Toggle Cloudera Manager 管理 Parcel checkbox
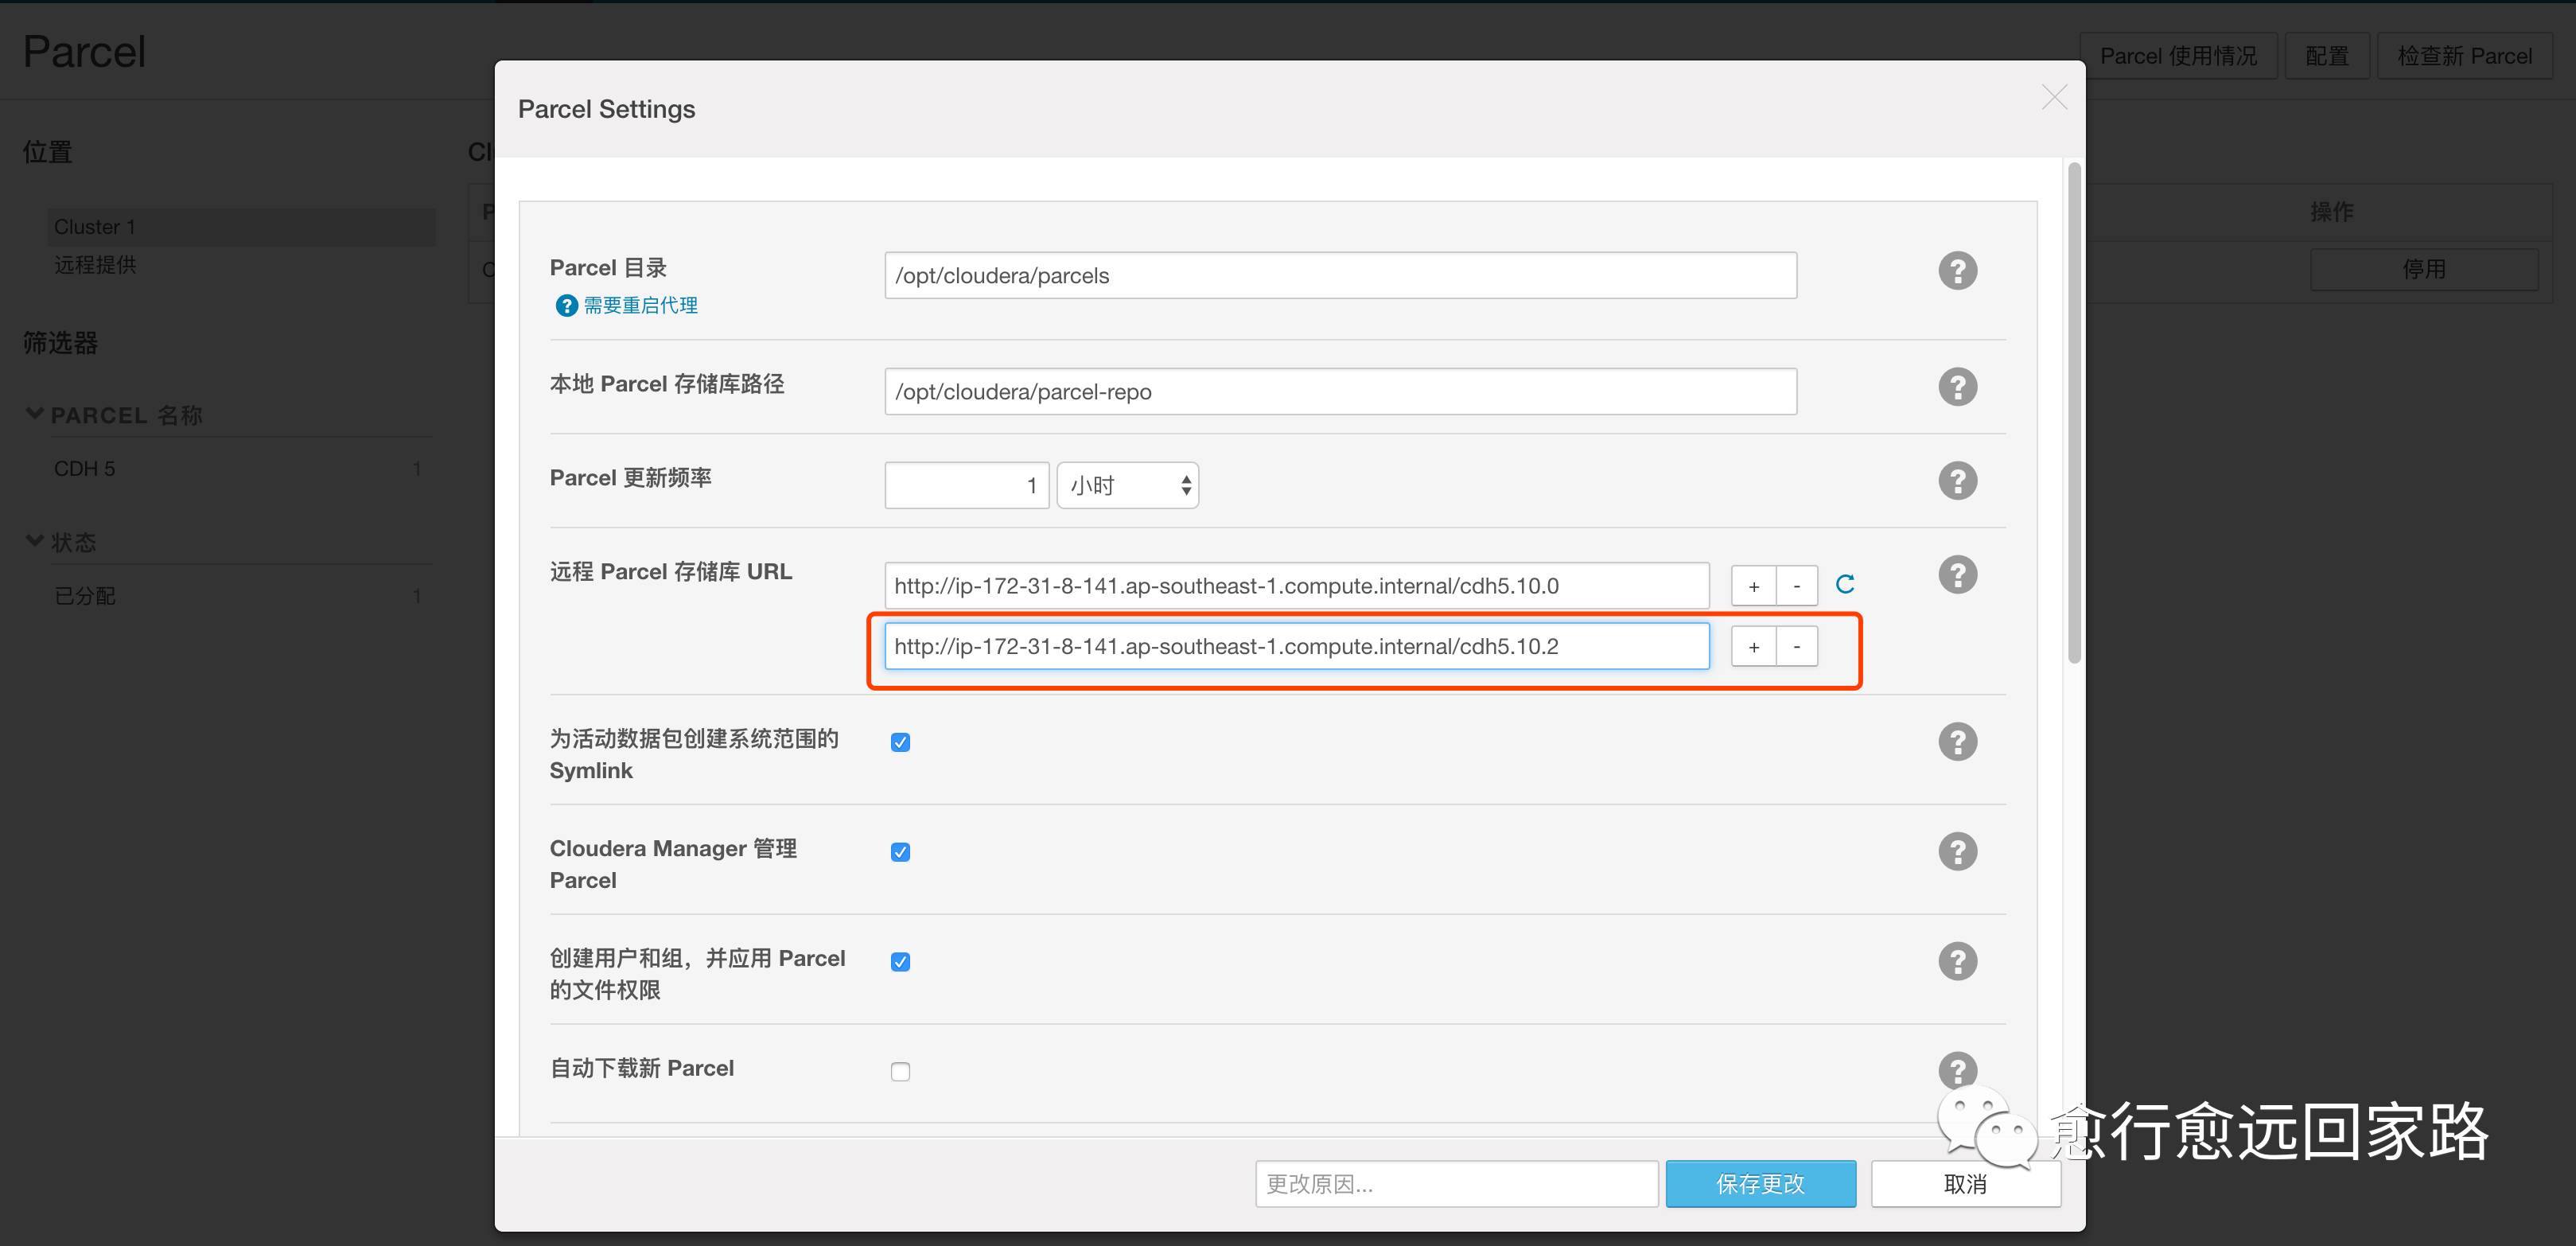The image size is (2576, 1246). pos(900,852)
